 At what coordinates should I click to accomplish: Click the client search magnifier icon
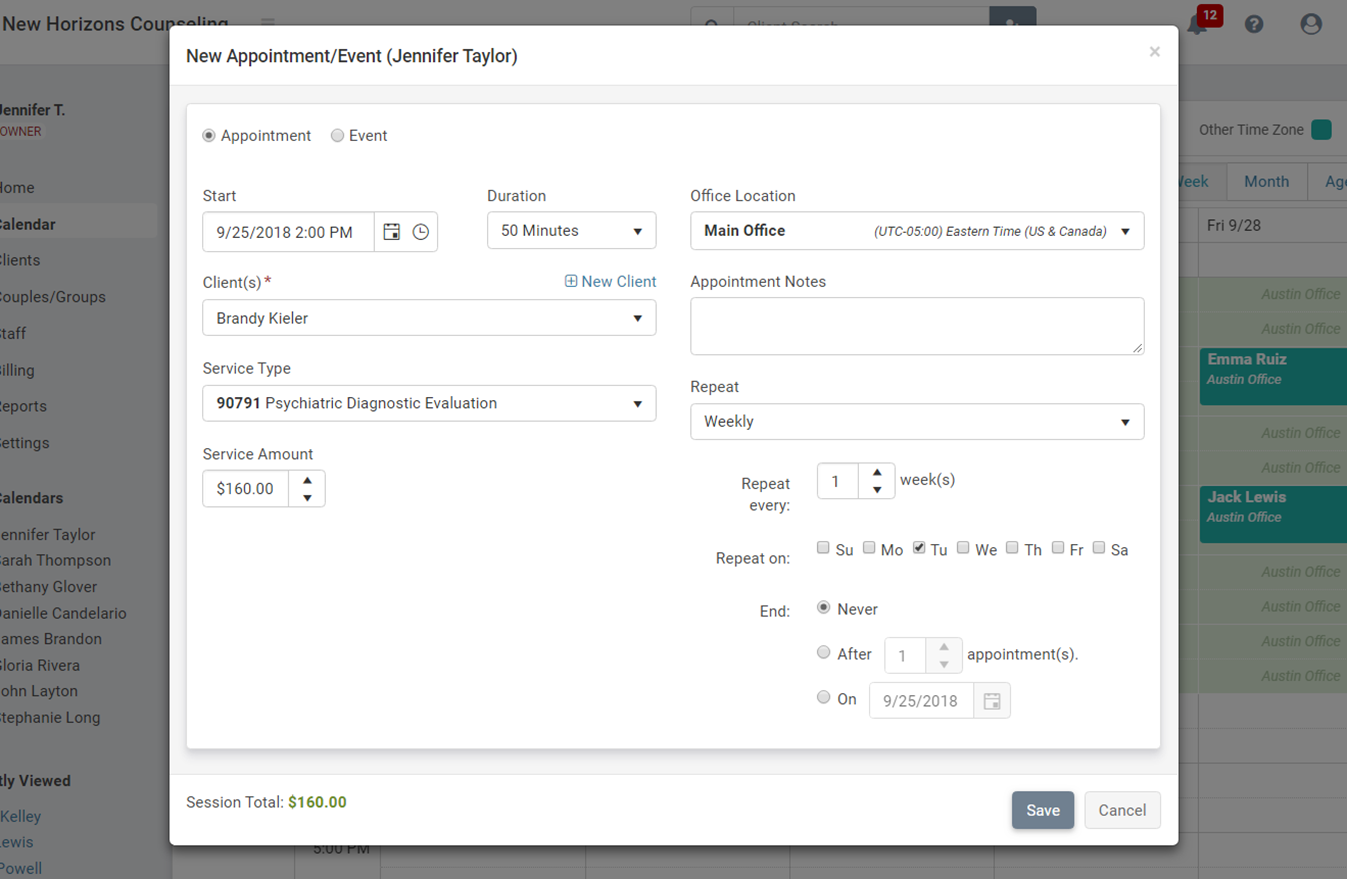tap(712, 22)
